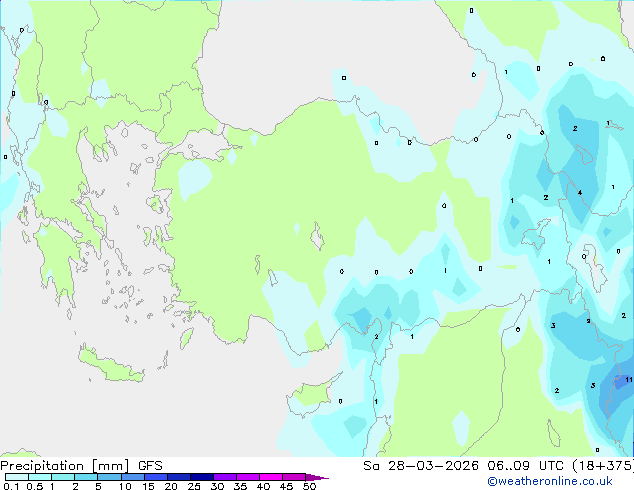Click the '25' legend scale label
634x490 pixels.
(194, 486)
